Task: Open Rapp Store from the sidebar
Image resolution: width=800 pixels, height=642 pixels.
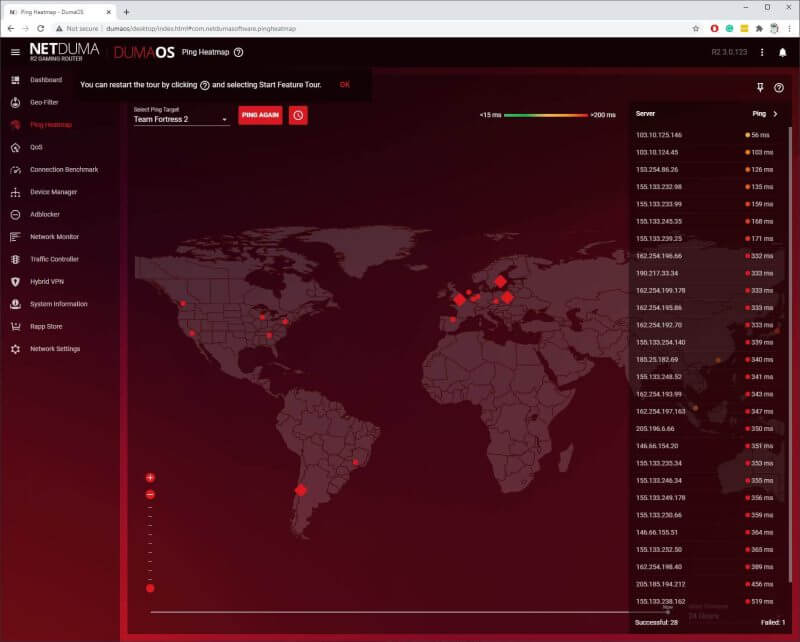Action: pos(46,327)
